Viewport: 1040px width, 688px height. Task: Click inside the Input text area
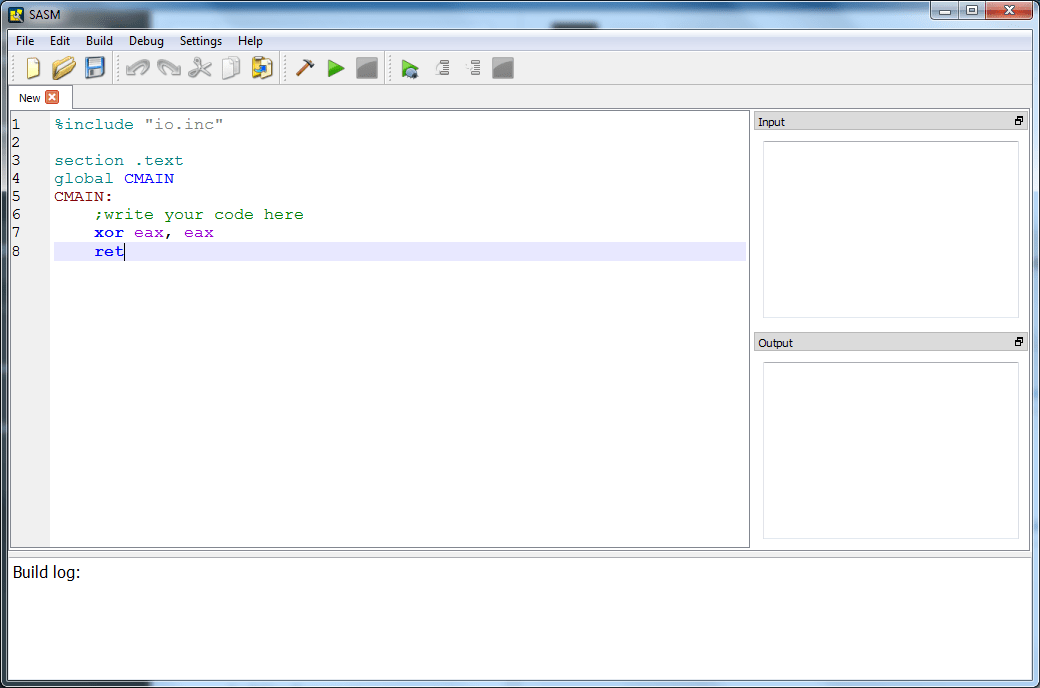[891, 229]
